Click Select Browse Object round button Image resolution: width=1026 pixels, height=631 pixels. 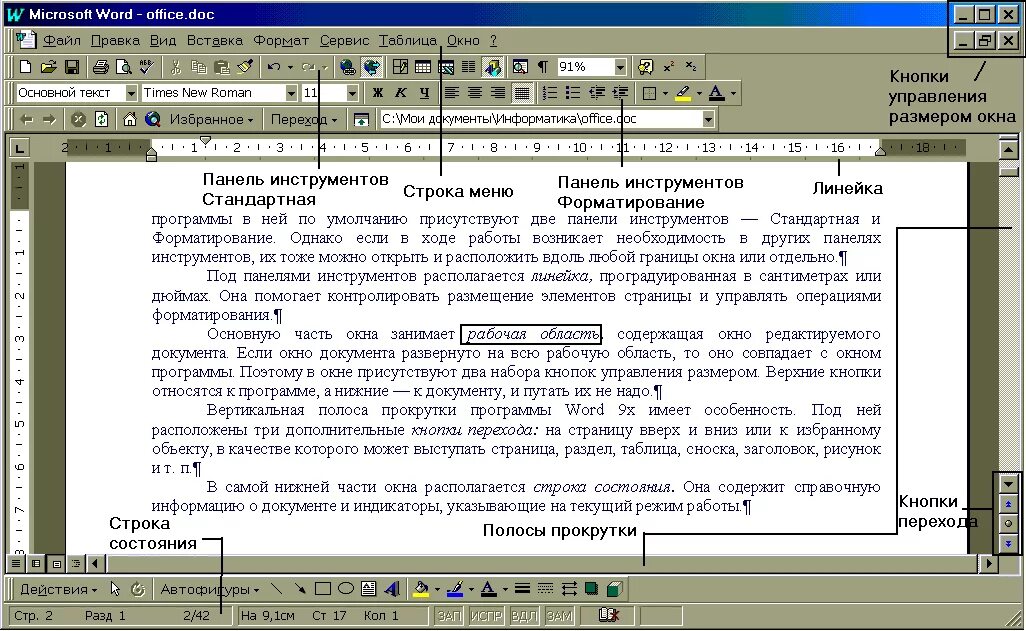tap(1008, 523)
